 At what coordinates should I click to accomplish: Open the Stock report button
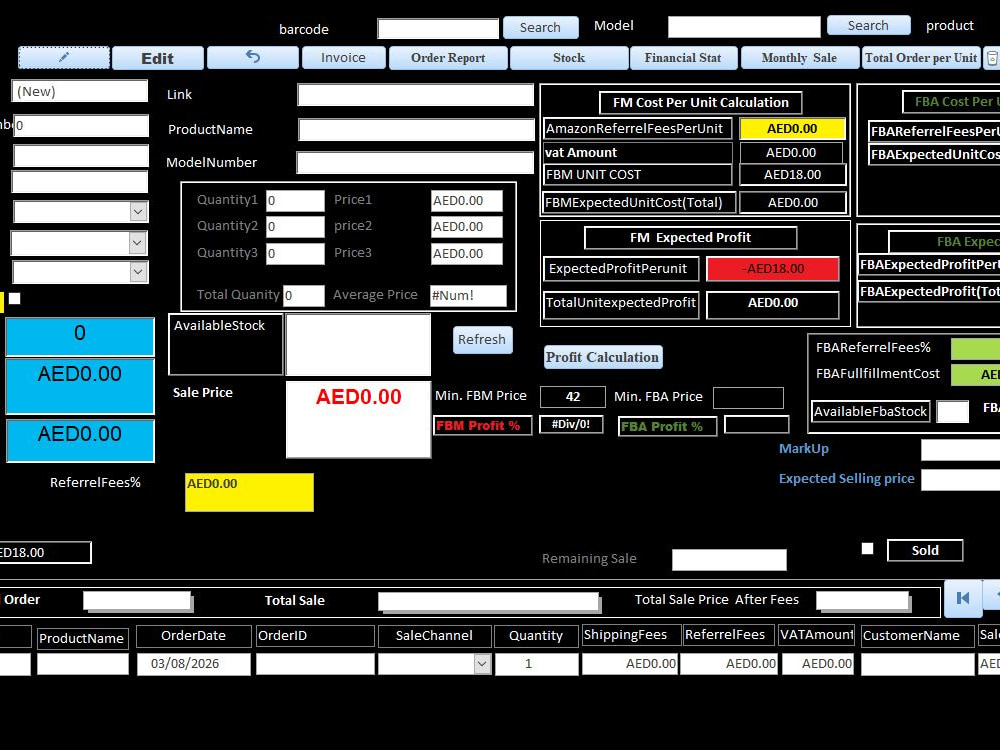[569, 57]
